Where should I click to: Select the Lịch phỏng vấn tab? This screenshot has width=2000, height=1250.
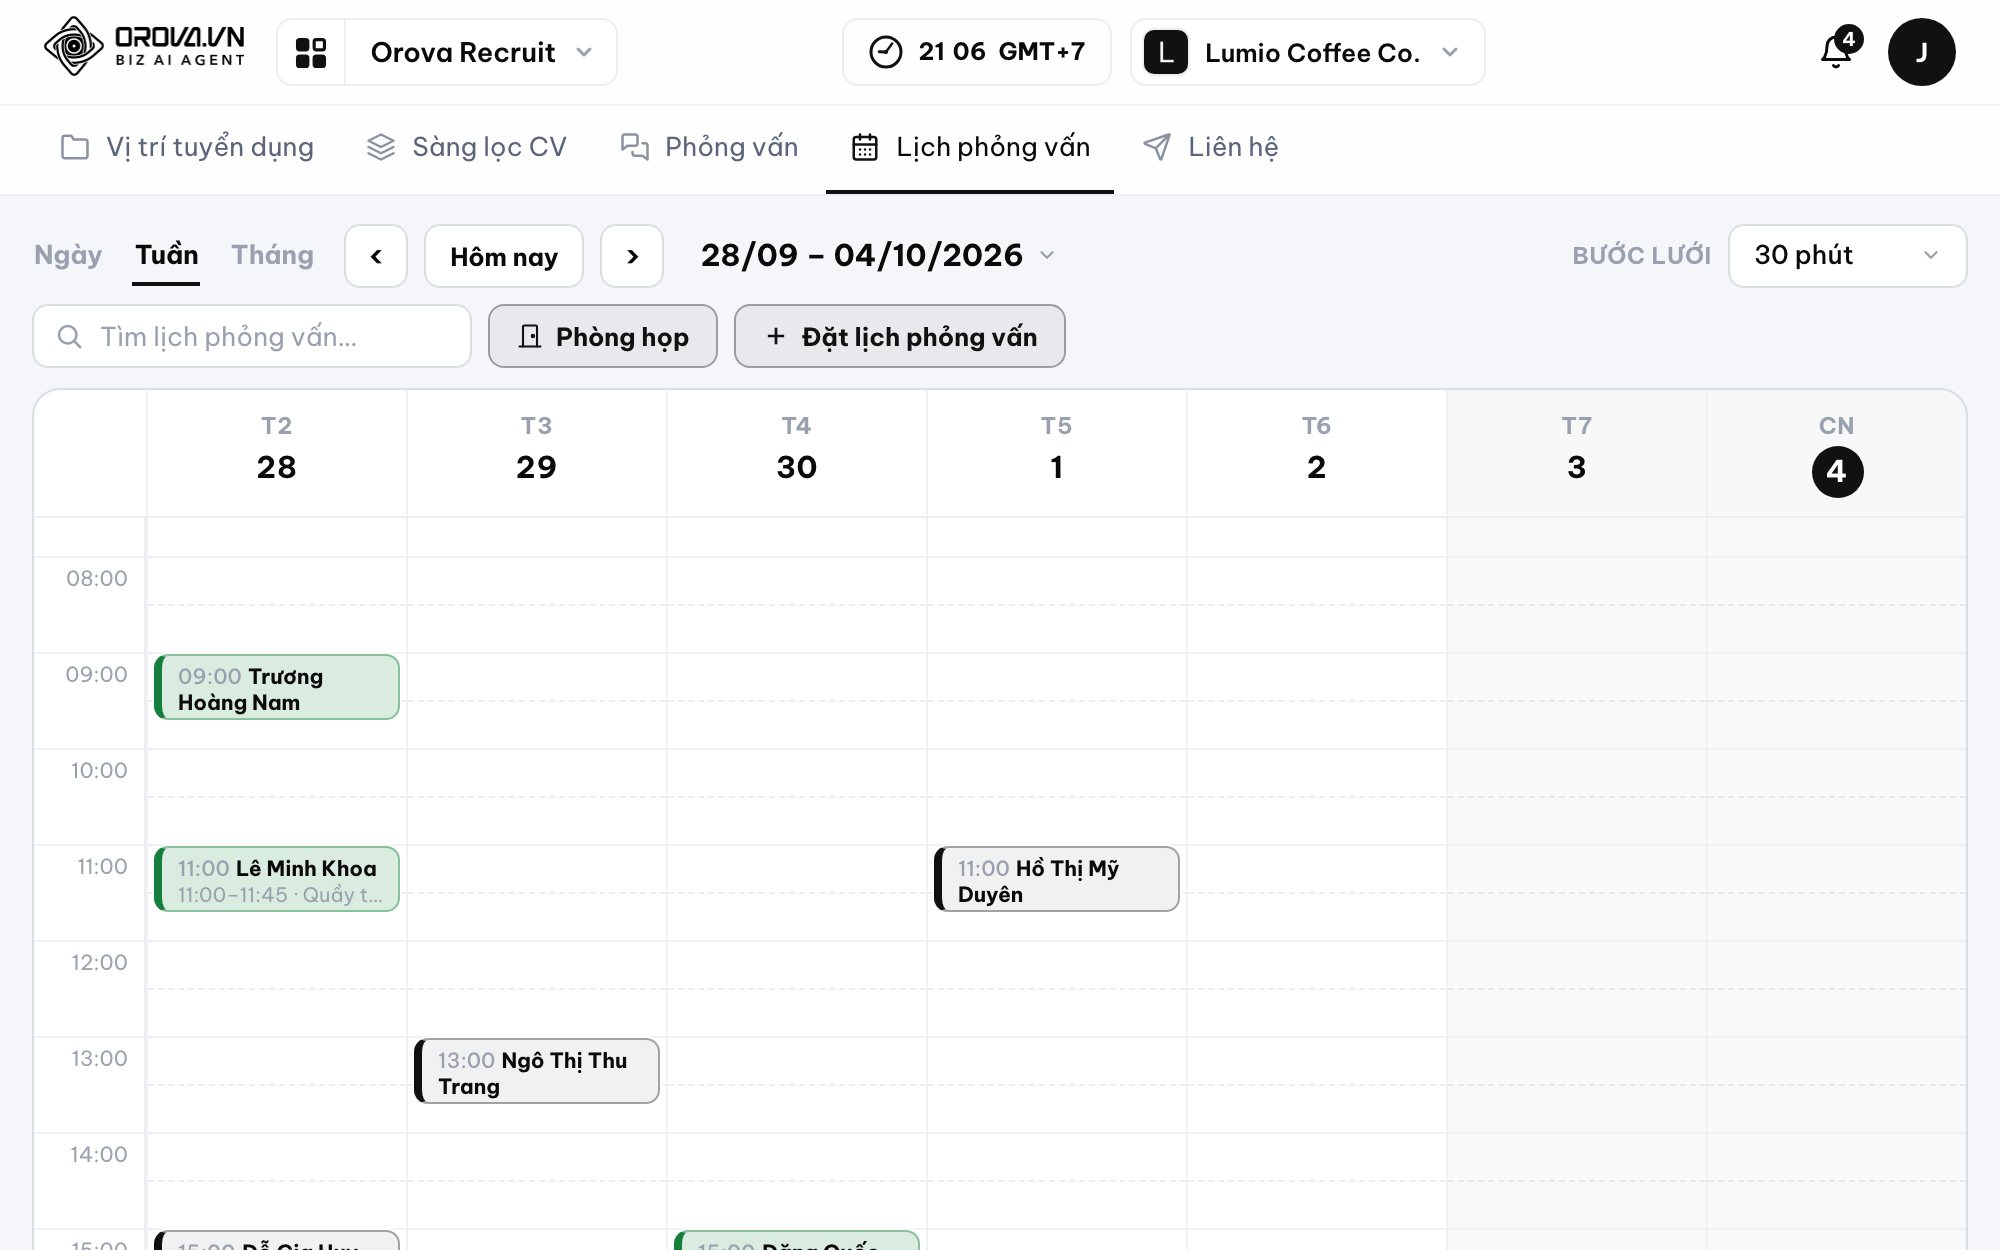[970, 147]
